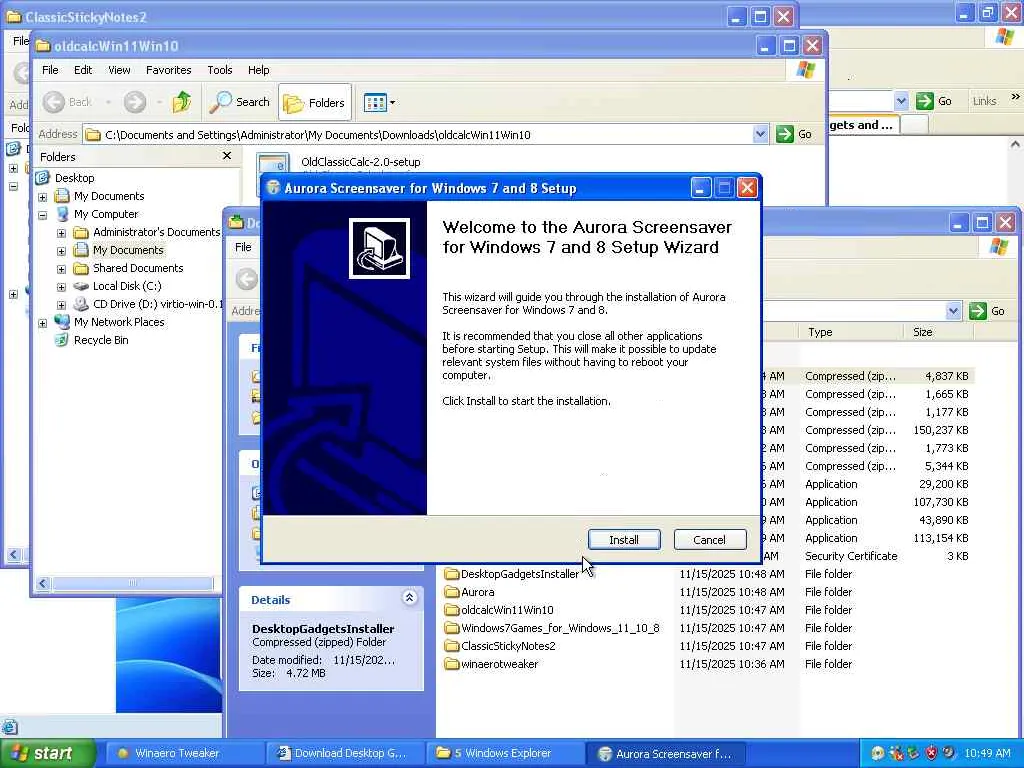
Task: Expand My Documents under Desktop
Action: coord(42,197)
